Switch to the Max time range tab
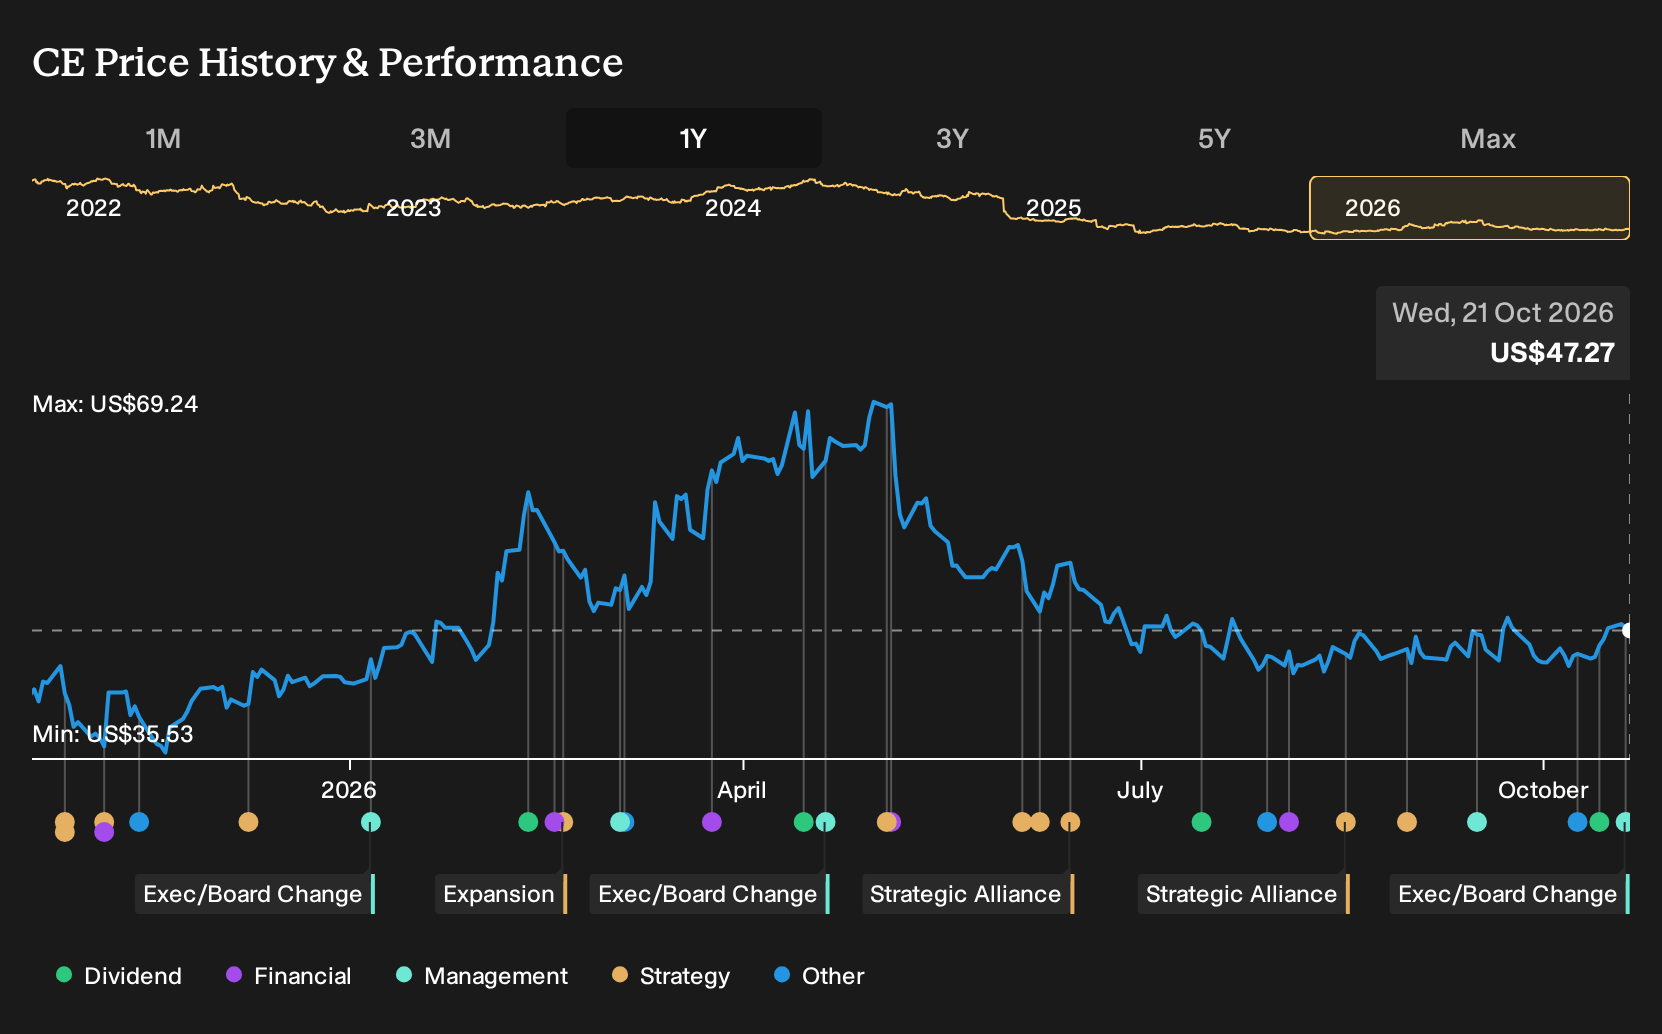The width and height of the screenshot is (1662, 1034). (x=1488, y=138)
